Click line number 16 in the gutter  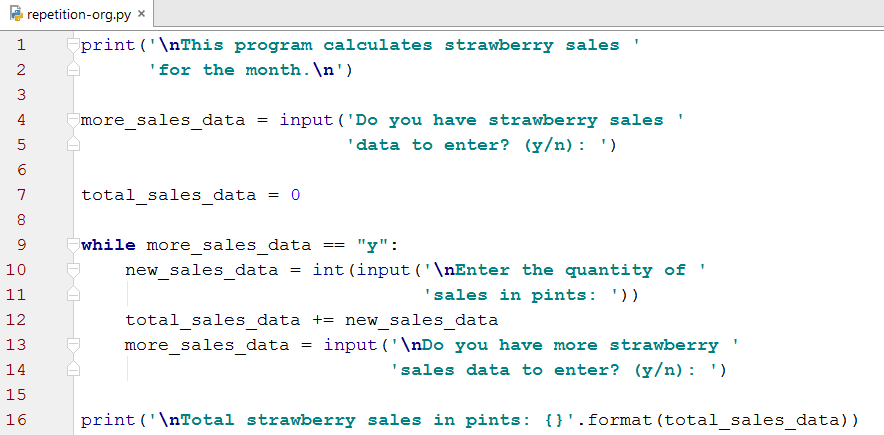tap(21, 420)
